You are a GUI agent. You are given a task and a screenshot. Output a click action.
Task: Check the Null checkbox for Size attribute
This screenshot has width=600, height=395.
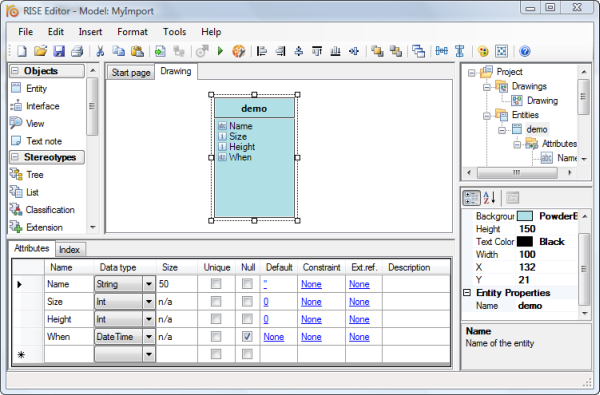tap(247, 302)
